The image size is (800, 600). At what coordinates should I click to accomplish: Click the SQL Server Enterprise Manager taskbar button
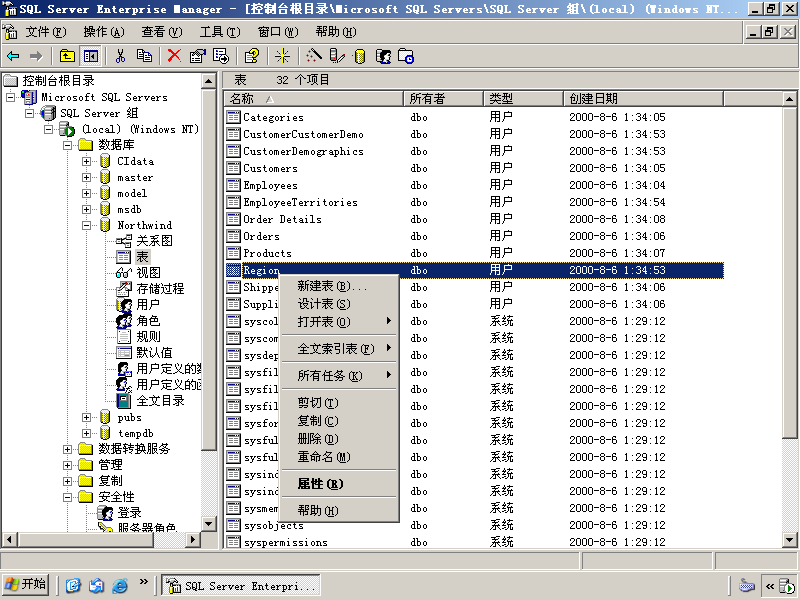point(241,585)
